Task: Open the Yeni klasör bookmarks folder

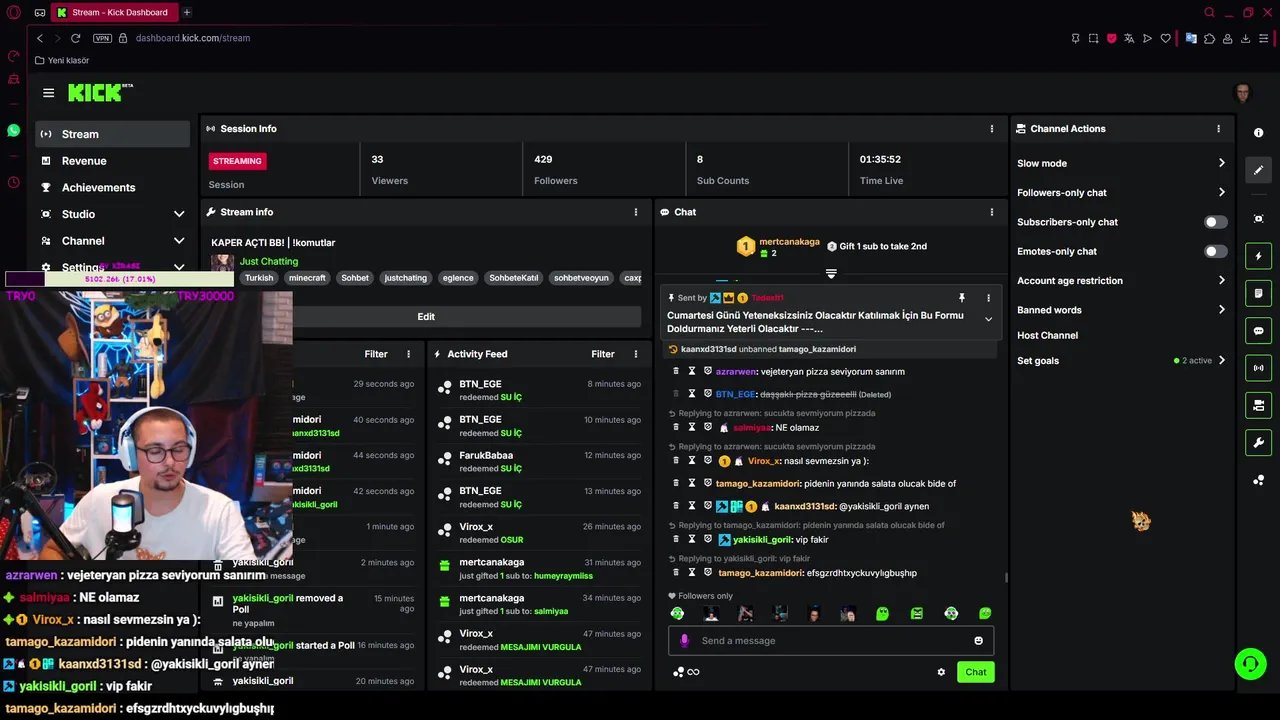Action: tap(62, 60)
